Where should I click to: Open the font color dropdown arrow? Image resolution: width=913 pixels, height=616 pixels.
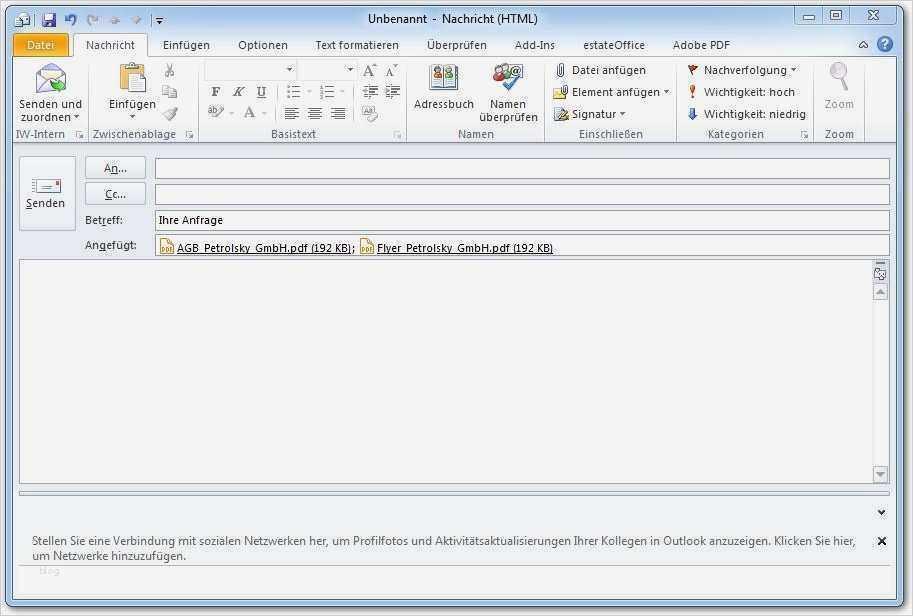click(x=264, y=113)
